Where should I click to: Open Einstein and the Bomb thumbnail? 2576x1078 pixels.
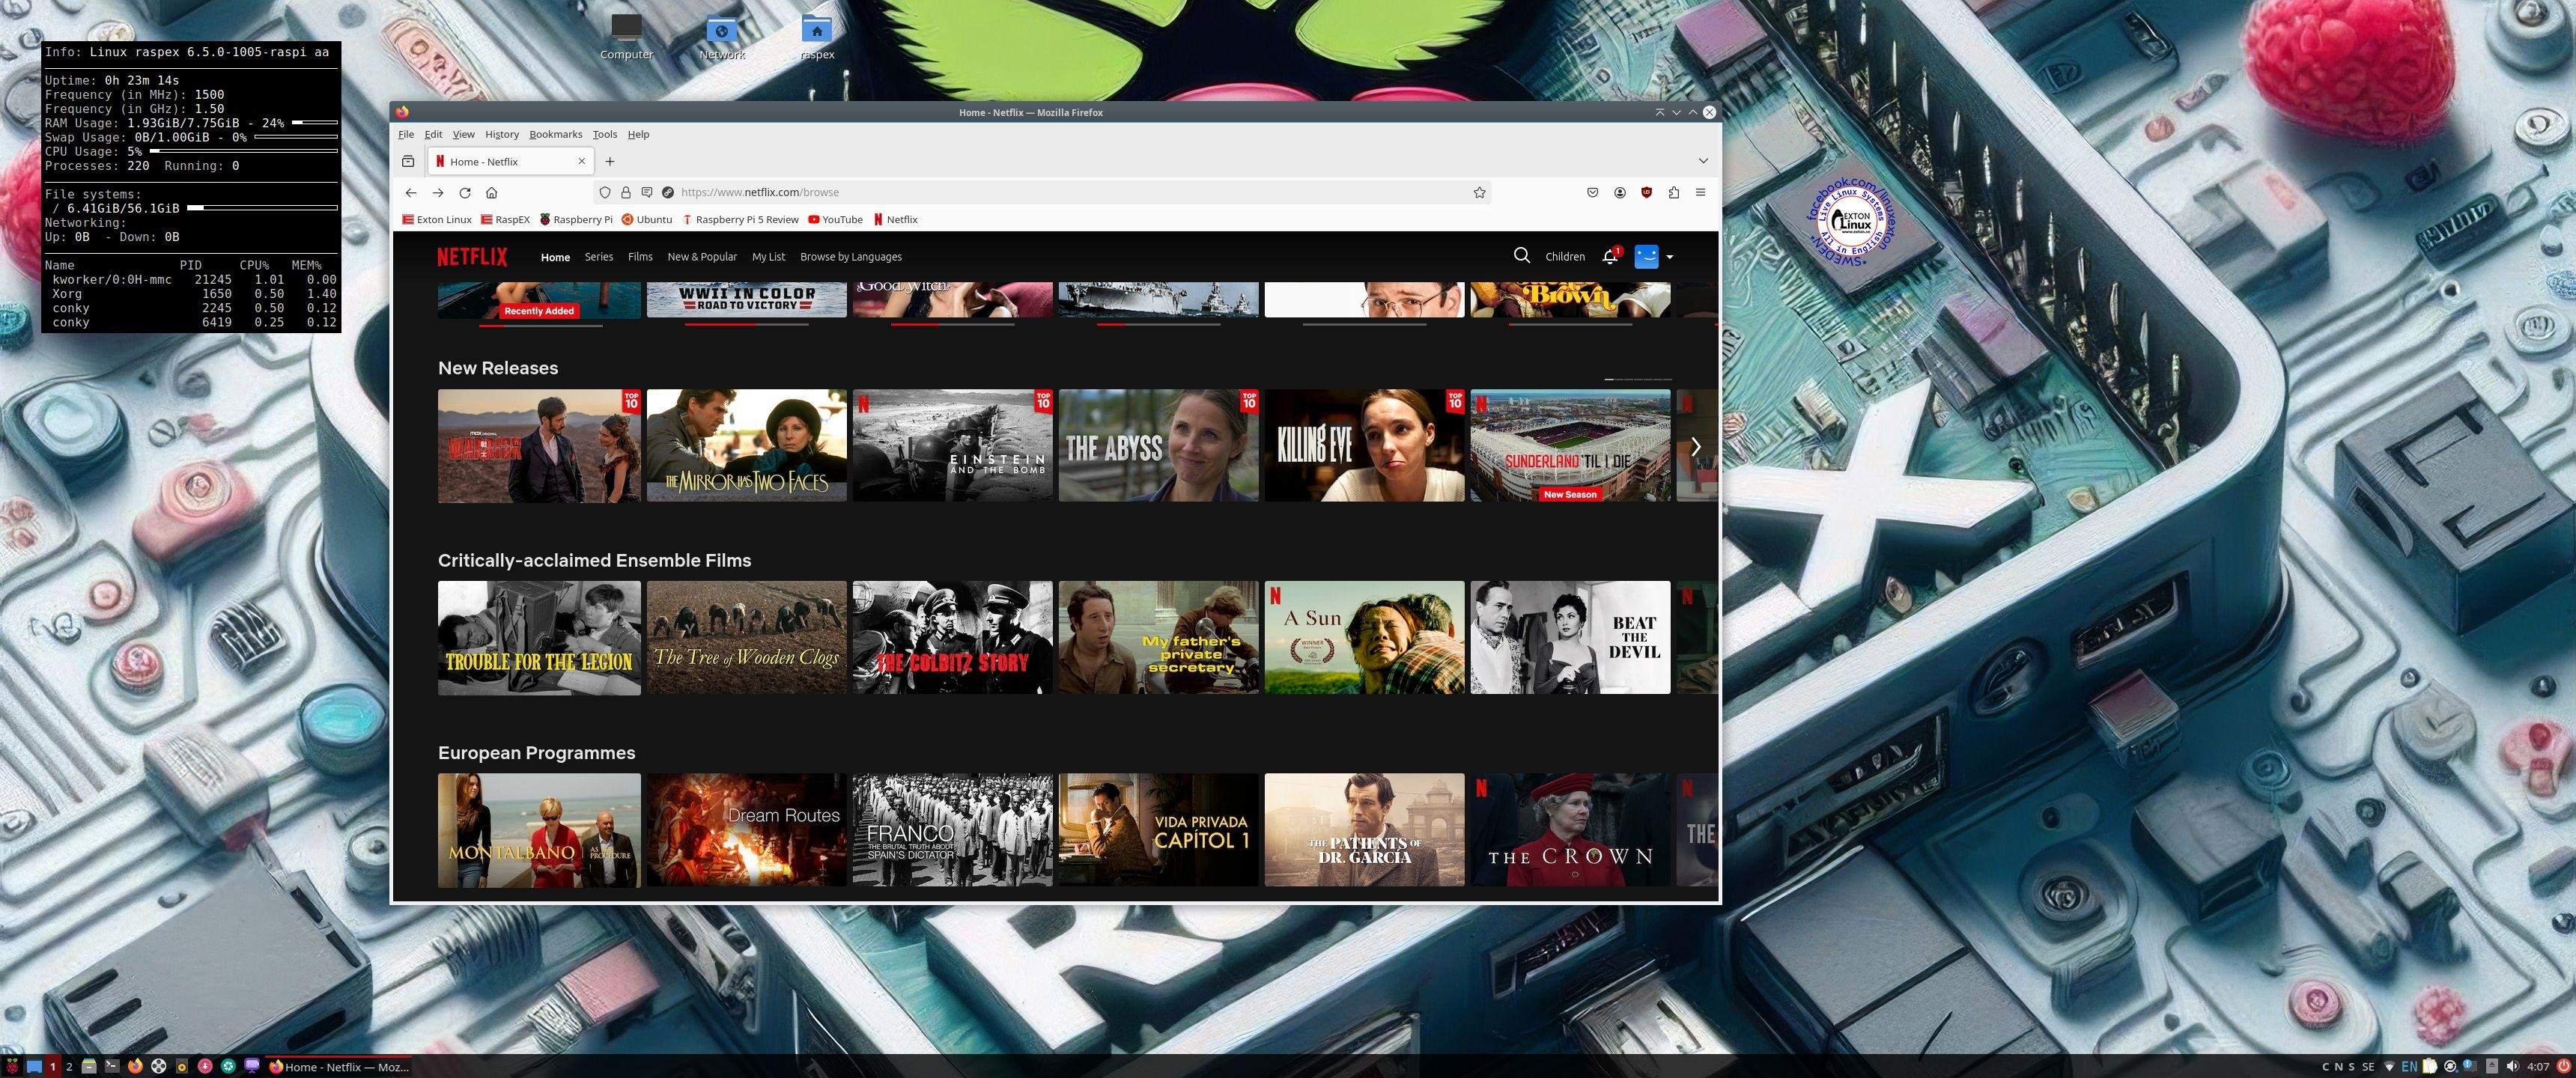point(952,446)
